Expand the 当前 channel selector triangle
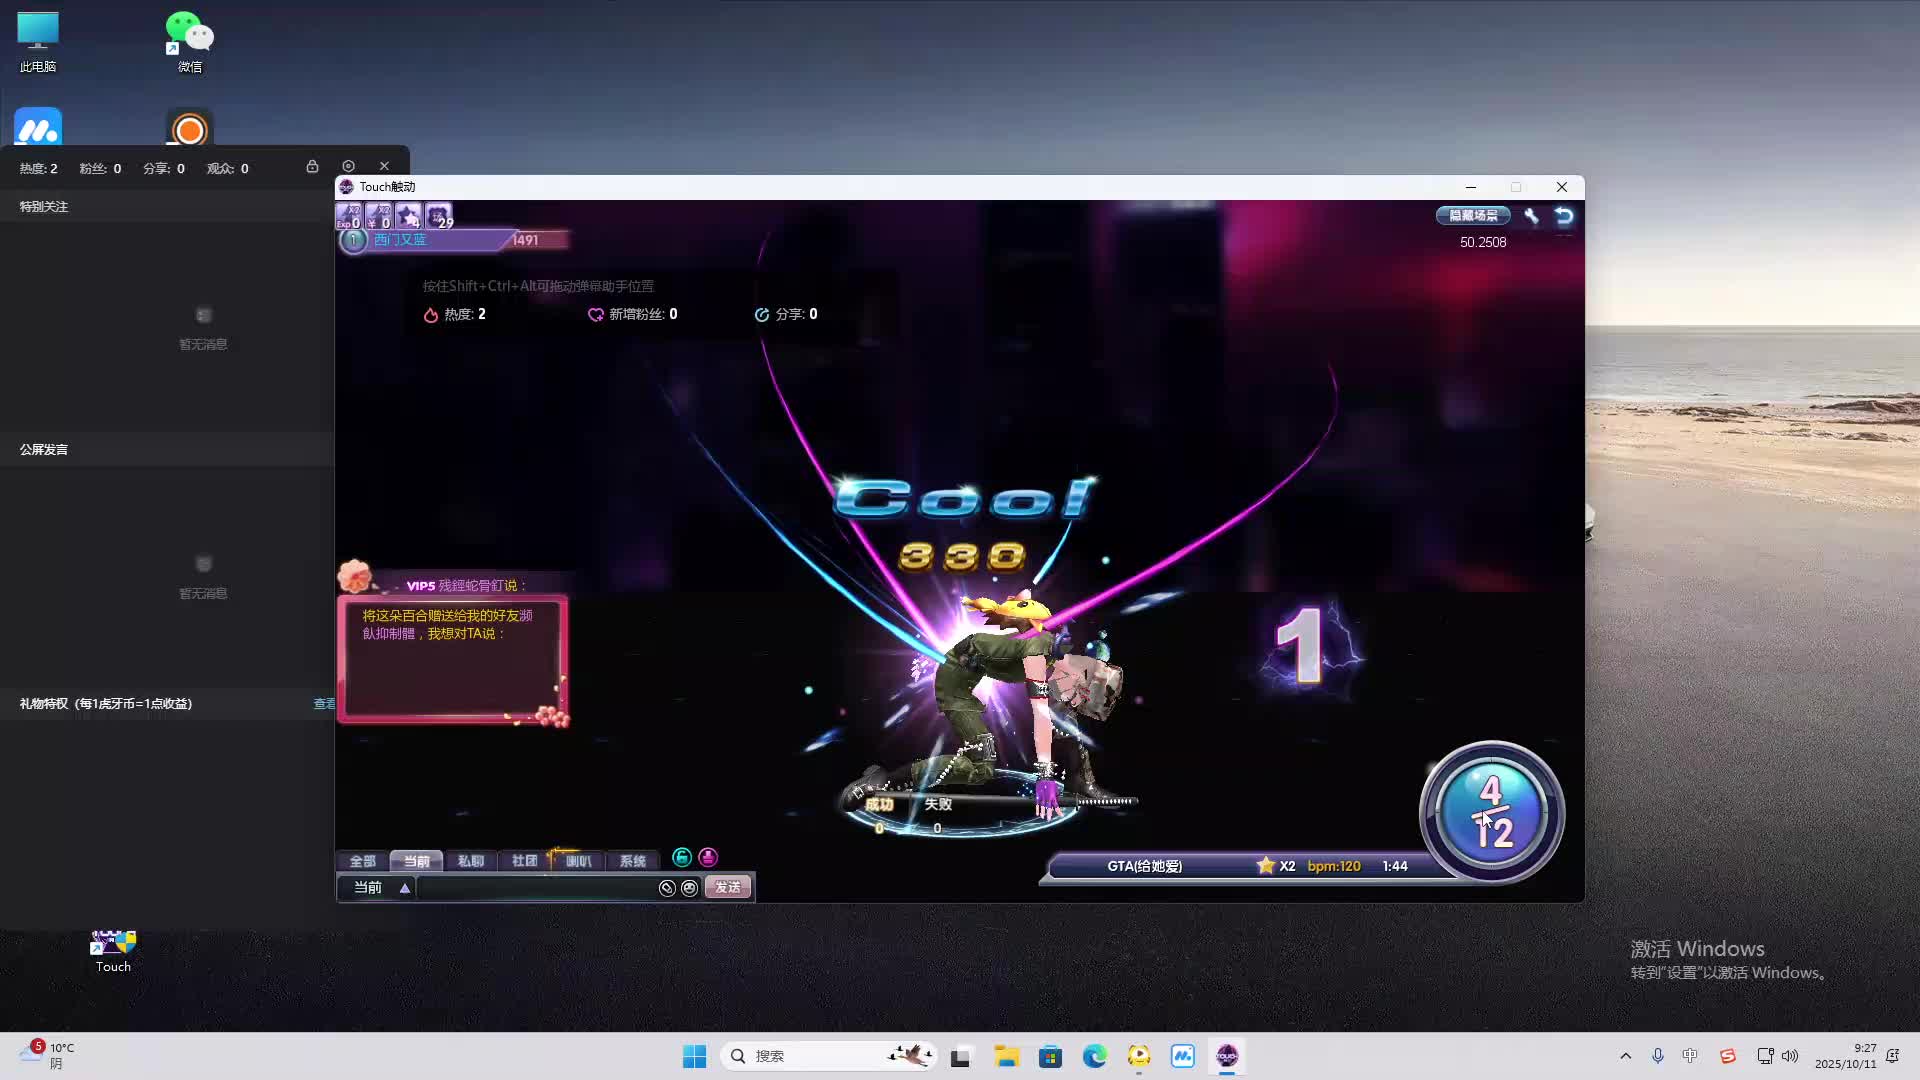Image resolution: width=1920 pixels, height=1080 pixels. click(405, 888)
